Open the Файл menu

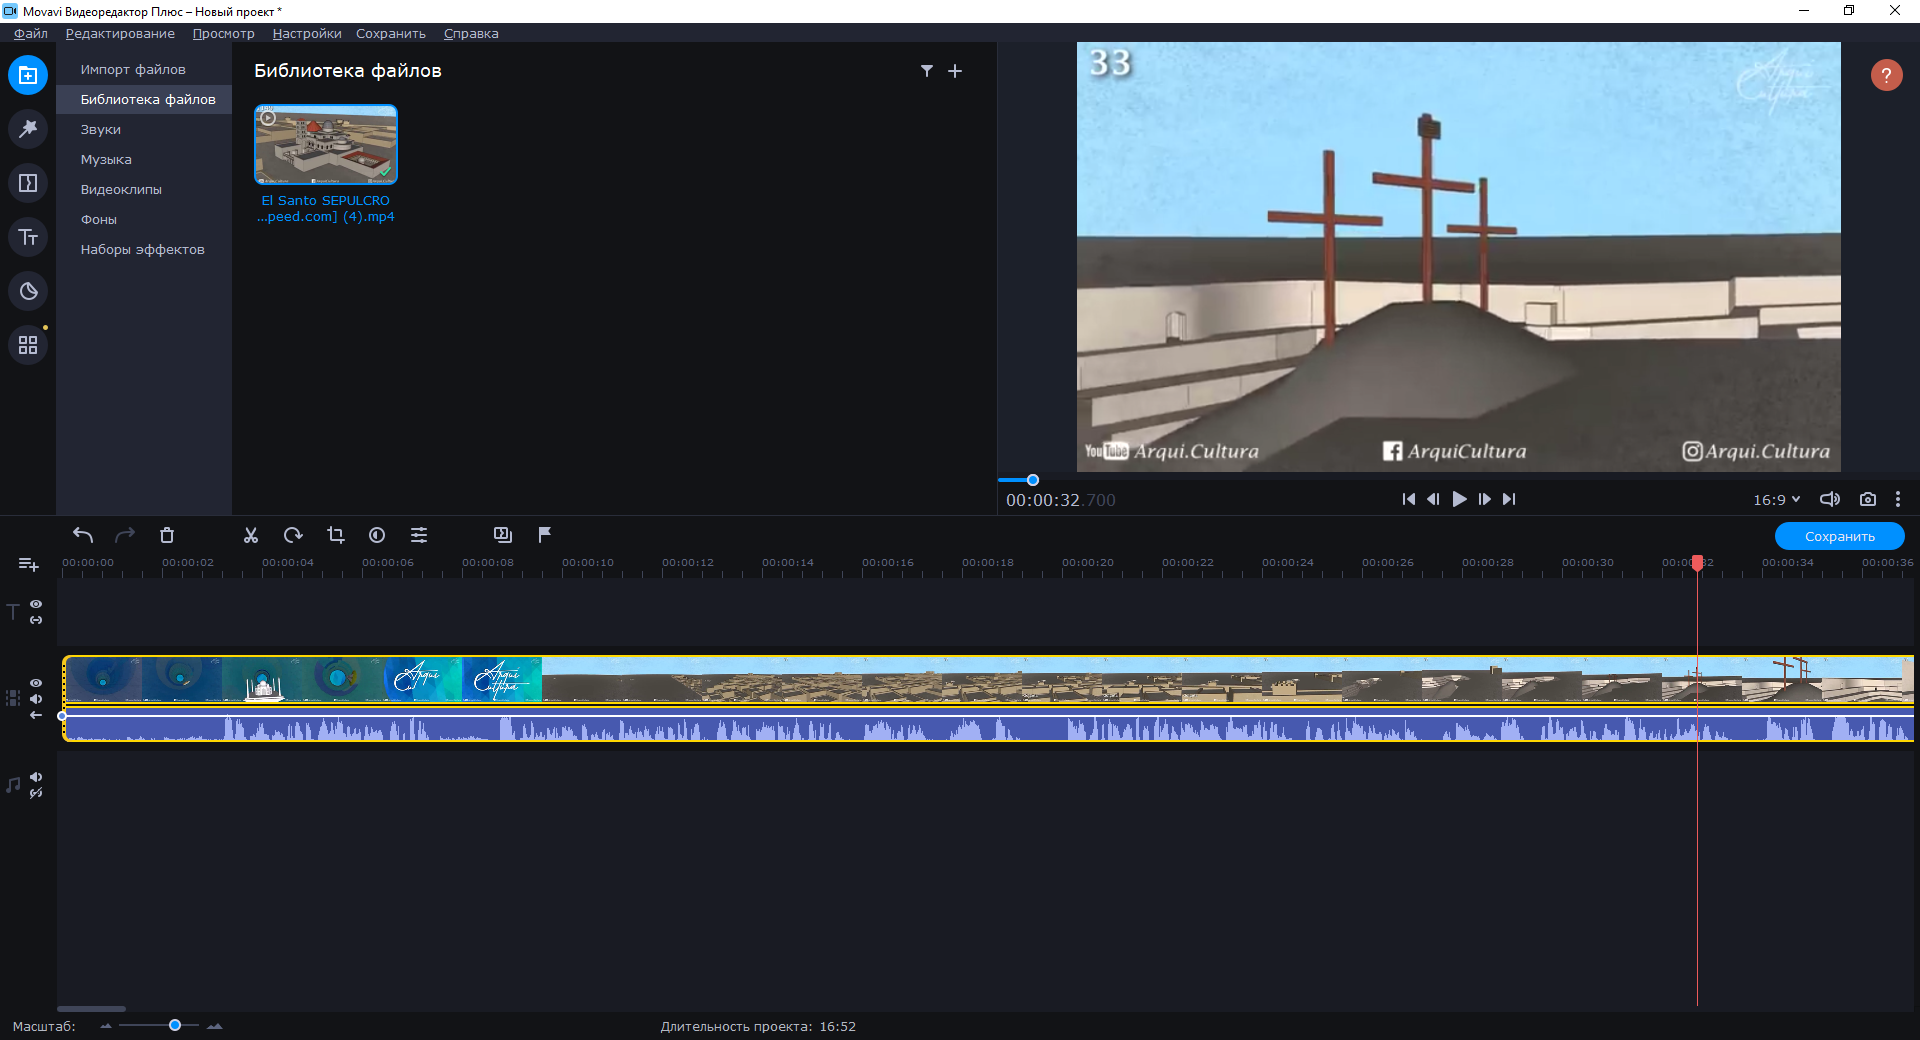click(31, 33)
